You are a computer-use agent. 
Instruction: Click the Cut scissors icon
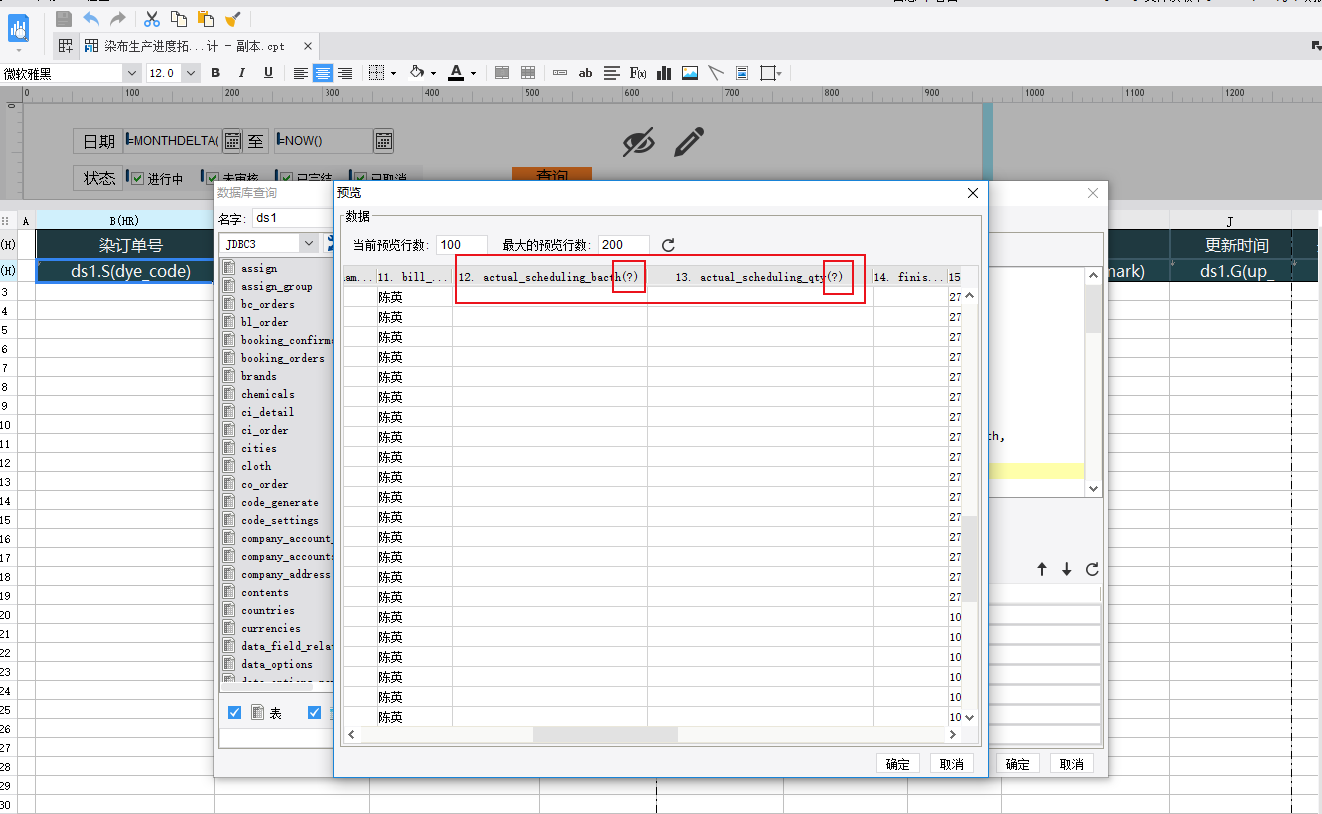(152, 19)
